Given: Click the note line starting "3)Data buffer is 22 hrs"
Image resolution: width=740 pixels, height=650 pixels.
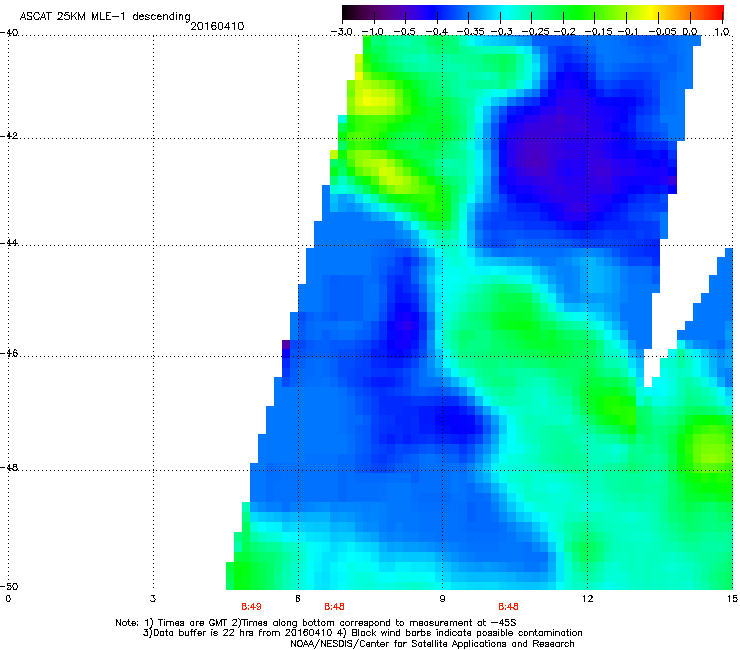Looking at the screenshot, I should click(x=362, y=633).
